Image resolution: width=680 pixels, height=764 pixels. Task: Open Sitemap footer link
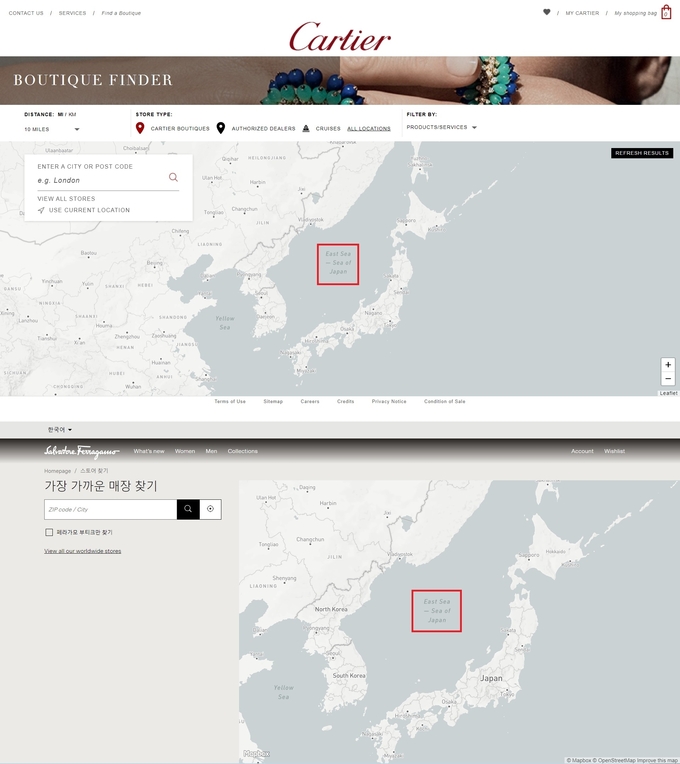tap(273, 401)
